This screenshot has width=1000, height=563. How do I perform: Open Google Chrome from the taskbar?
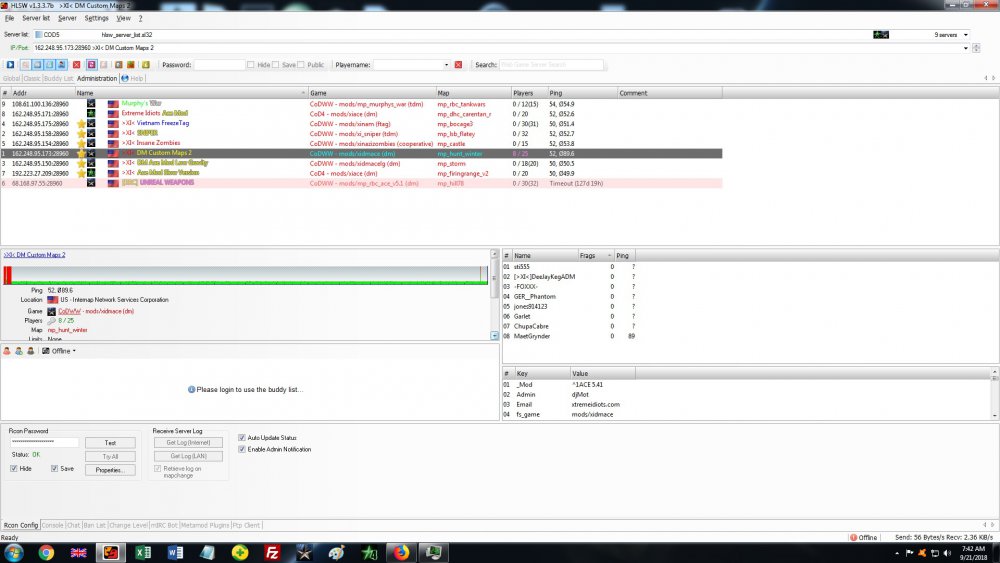pos(46,552)
